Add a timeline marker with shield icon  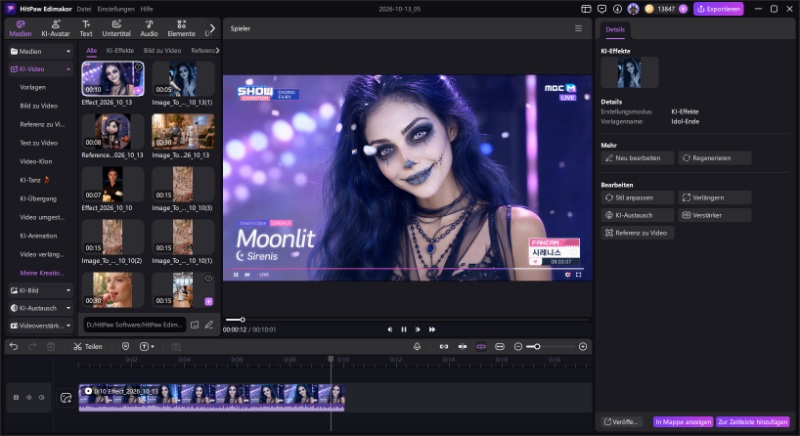(126, 347)
